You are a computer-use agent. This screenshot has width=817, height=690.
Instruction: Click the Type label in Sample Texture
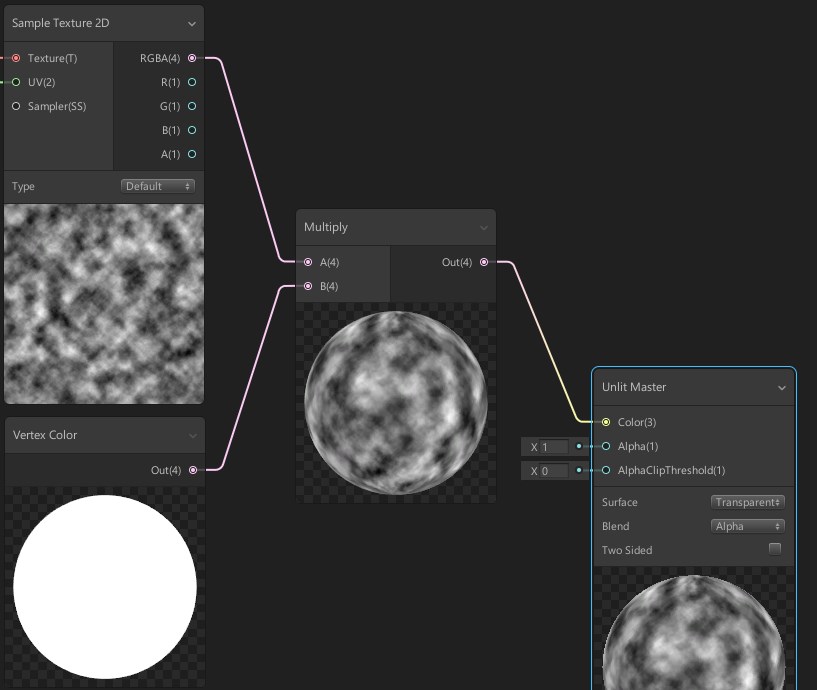pyautogui.click(x=23, y=186)
